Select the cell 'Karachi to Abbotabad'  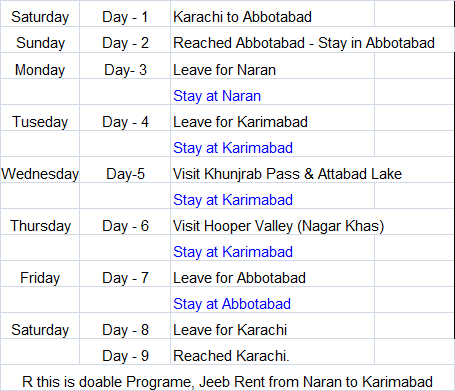point(272,17)
